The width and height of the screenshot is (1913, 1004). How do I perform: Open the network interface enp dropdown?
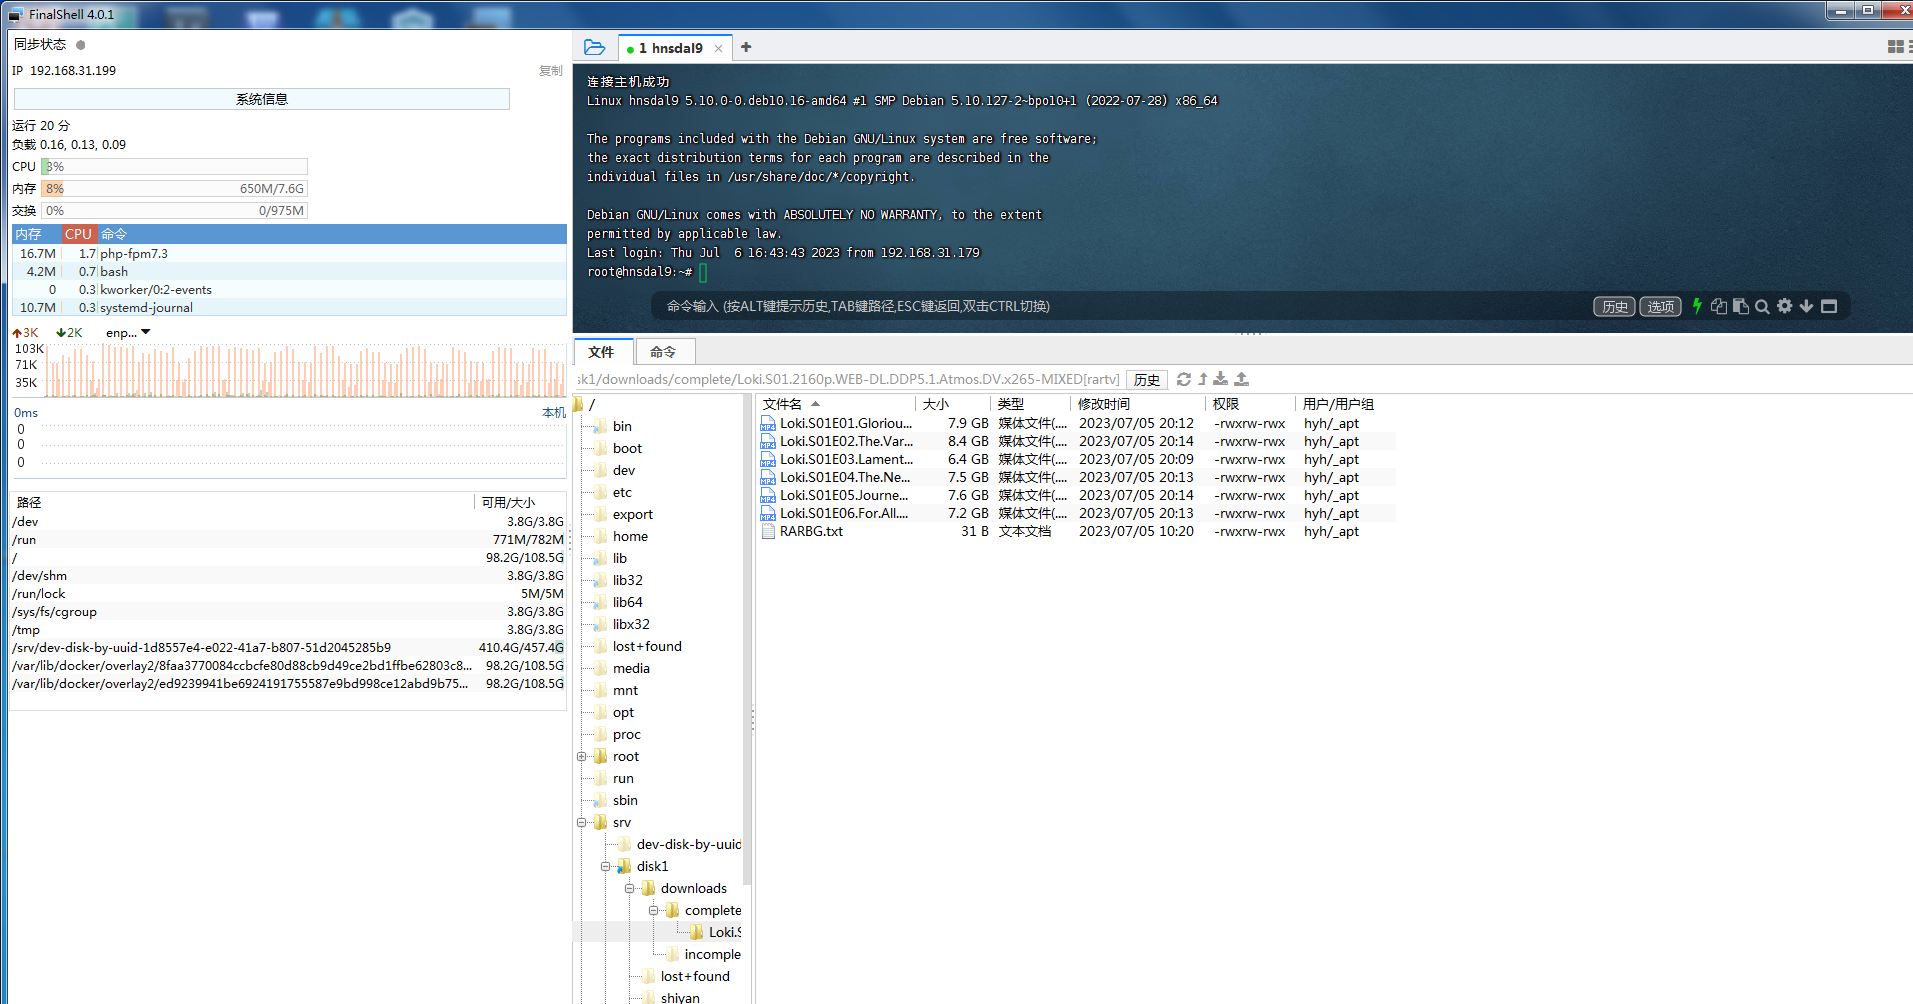point(128,333)
